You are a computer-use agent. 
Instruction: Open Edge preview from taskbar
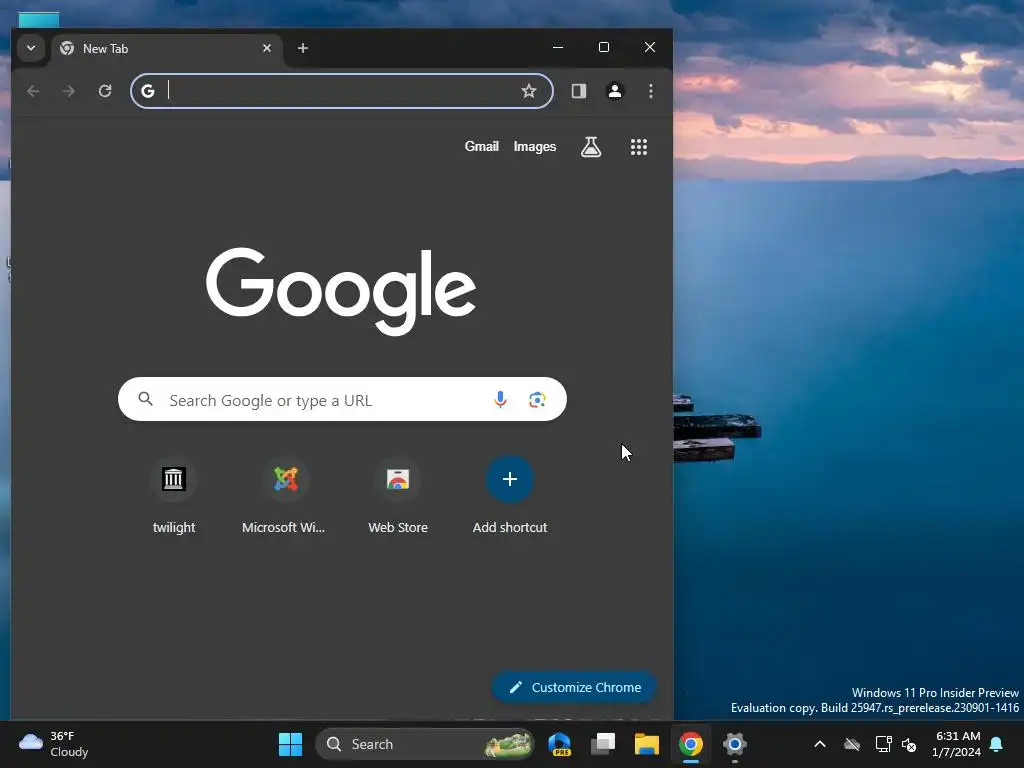click(560, 744)
